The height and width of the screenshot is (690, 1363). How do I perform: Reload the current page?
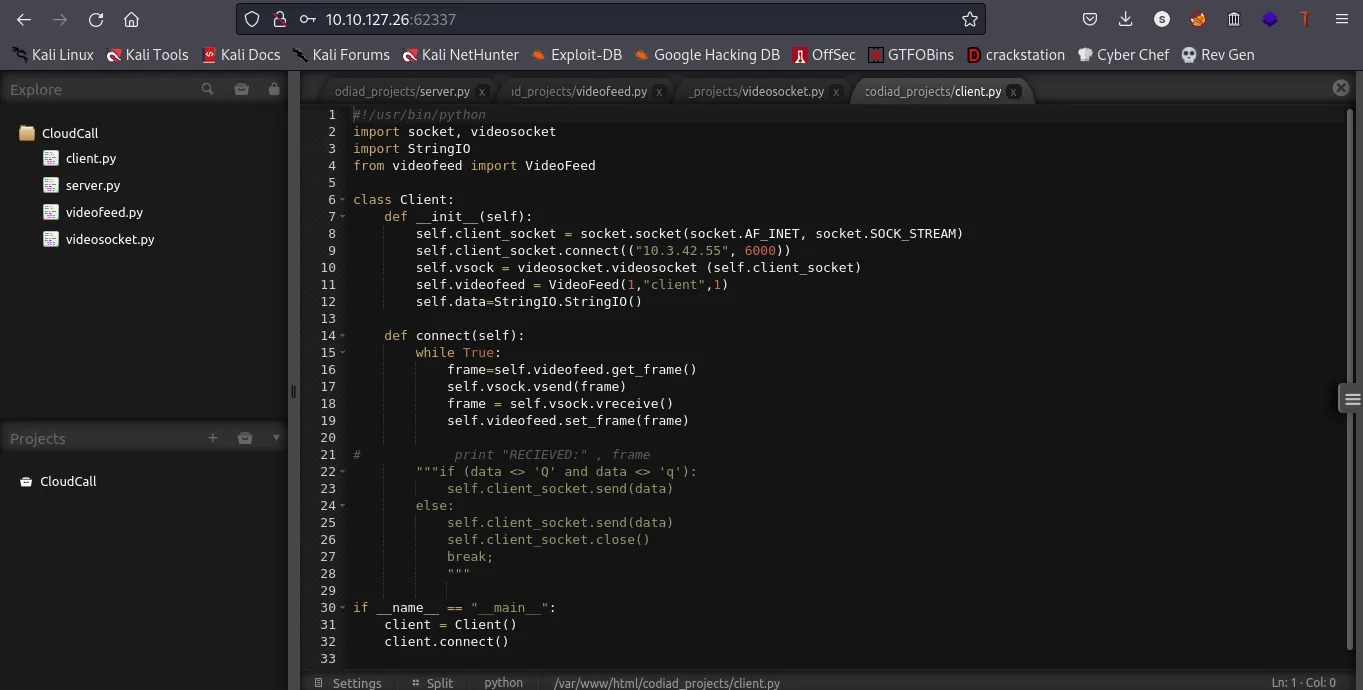[x=96, y=19]
